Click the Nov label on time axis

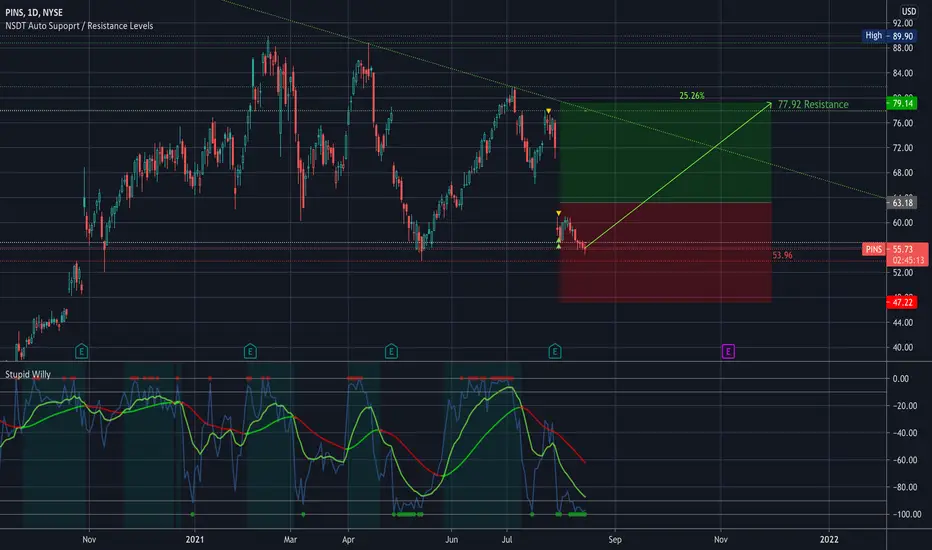coord(89,539)
